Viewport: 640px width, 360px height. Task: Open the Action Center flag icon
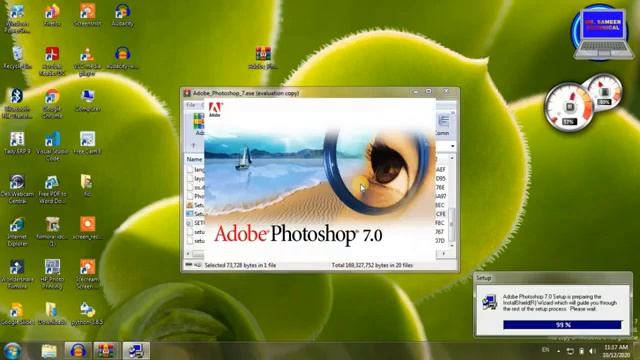click(x=570, y=351)
